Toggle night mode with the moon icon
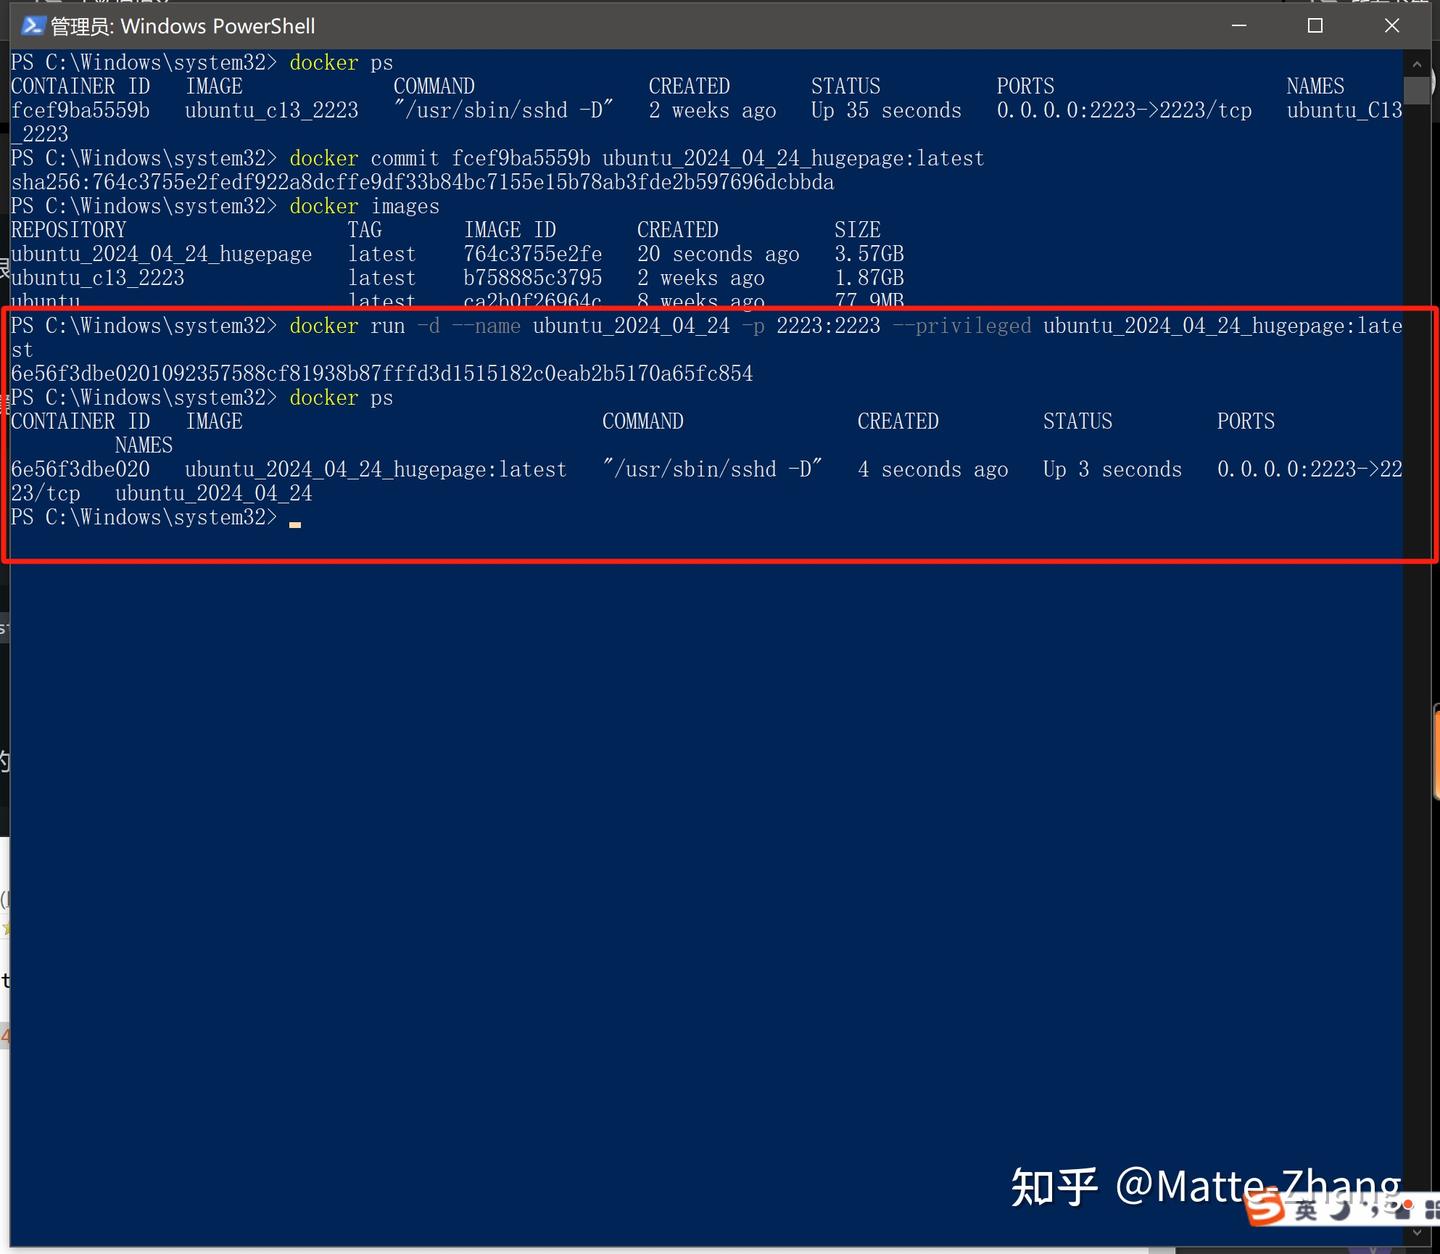The image size is (1440, 1254). (x=1340, y=1212)
